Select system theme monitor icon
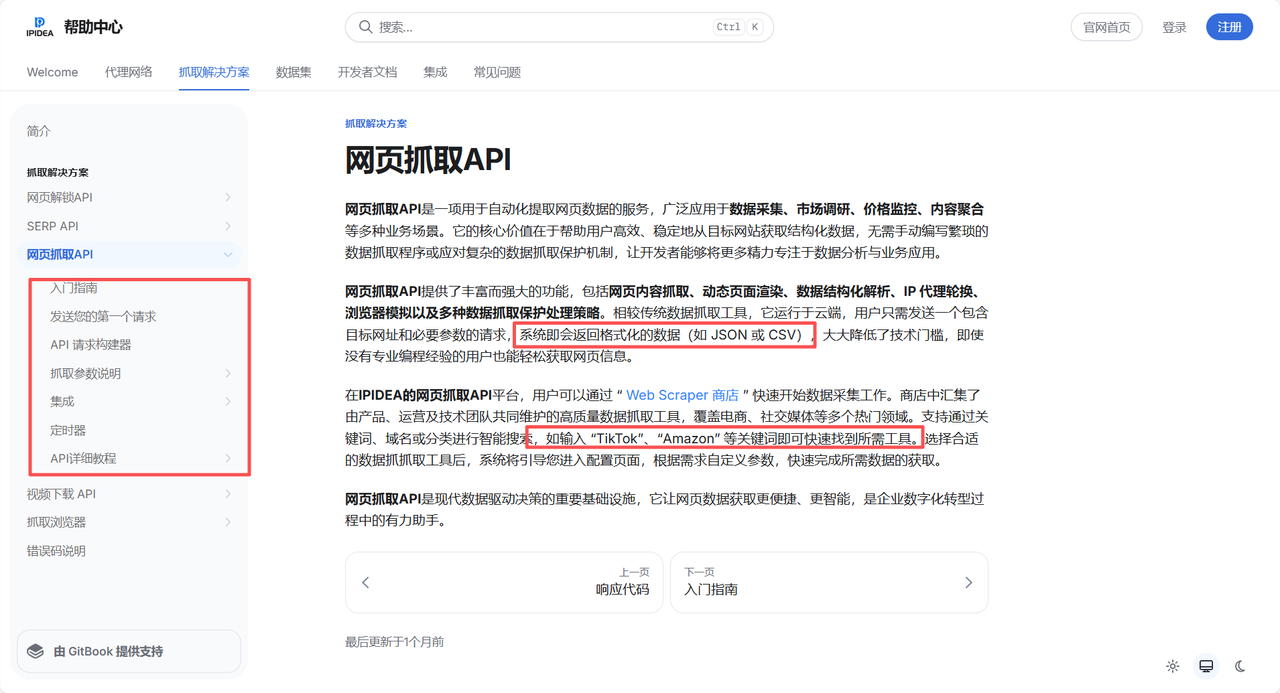Image resolution: width=1280 pixels, height=693 pixels. [x=1206, y=666]
